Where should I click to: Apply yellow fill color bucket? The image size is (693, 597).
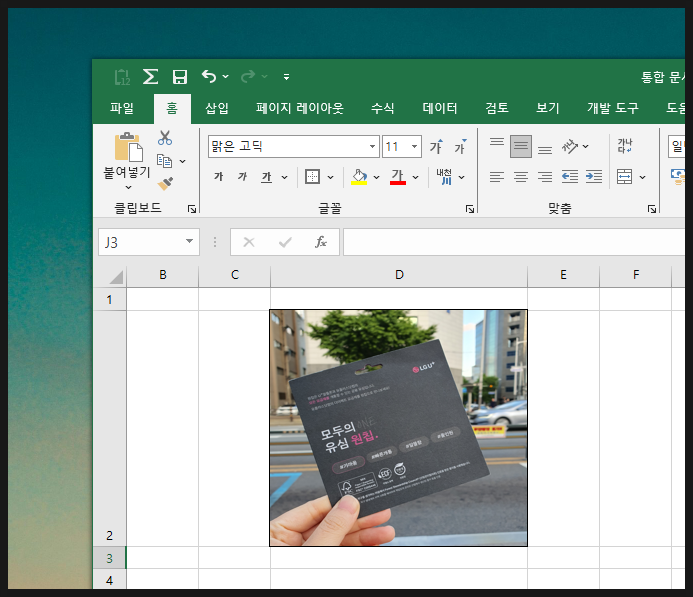pyautogui.click(x=359, y=177)
